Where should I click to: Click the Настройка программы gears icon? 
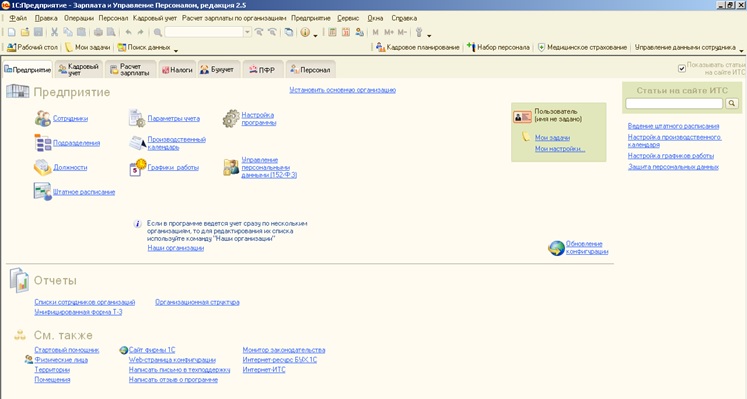click(x=231, y=119)
